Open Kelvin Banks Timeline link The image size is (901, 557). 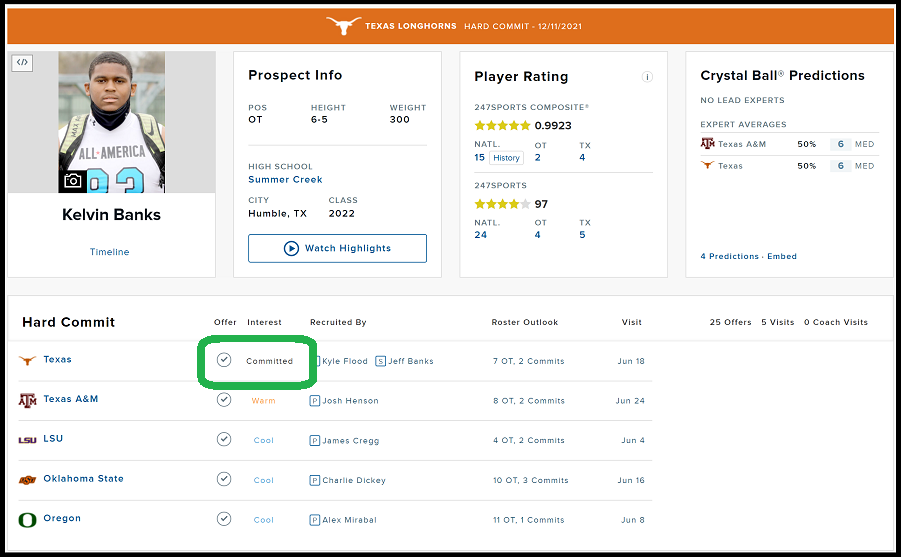pyautogui.click(x=109, y=252)
